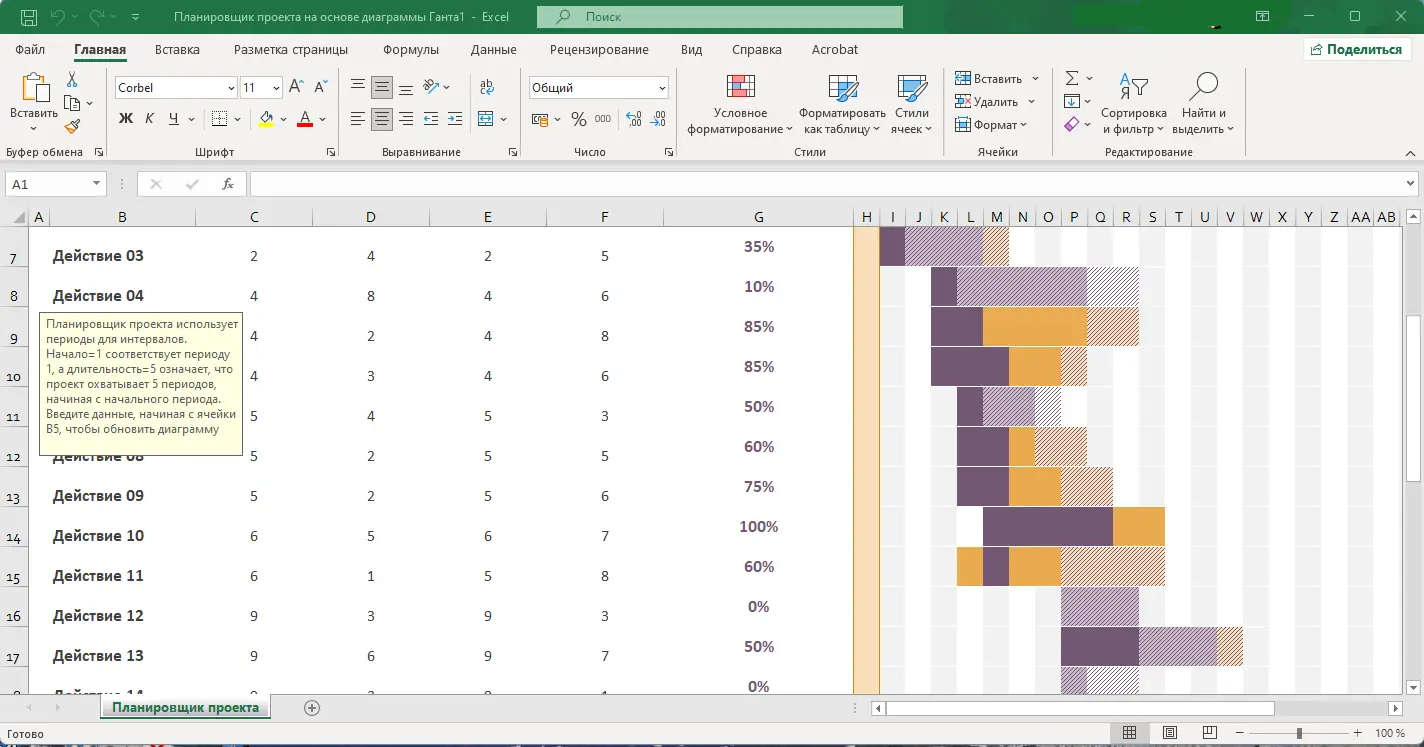Image resolution: width=1424 pixels, height=747 pixels.
Task: Open the Рецензирование menu tab
Action: pos(597,49)
